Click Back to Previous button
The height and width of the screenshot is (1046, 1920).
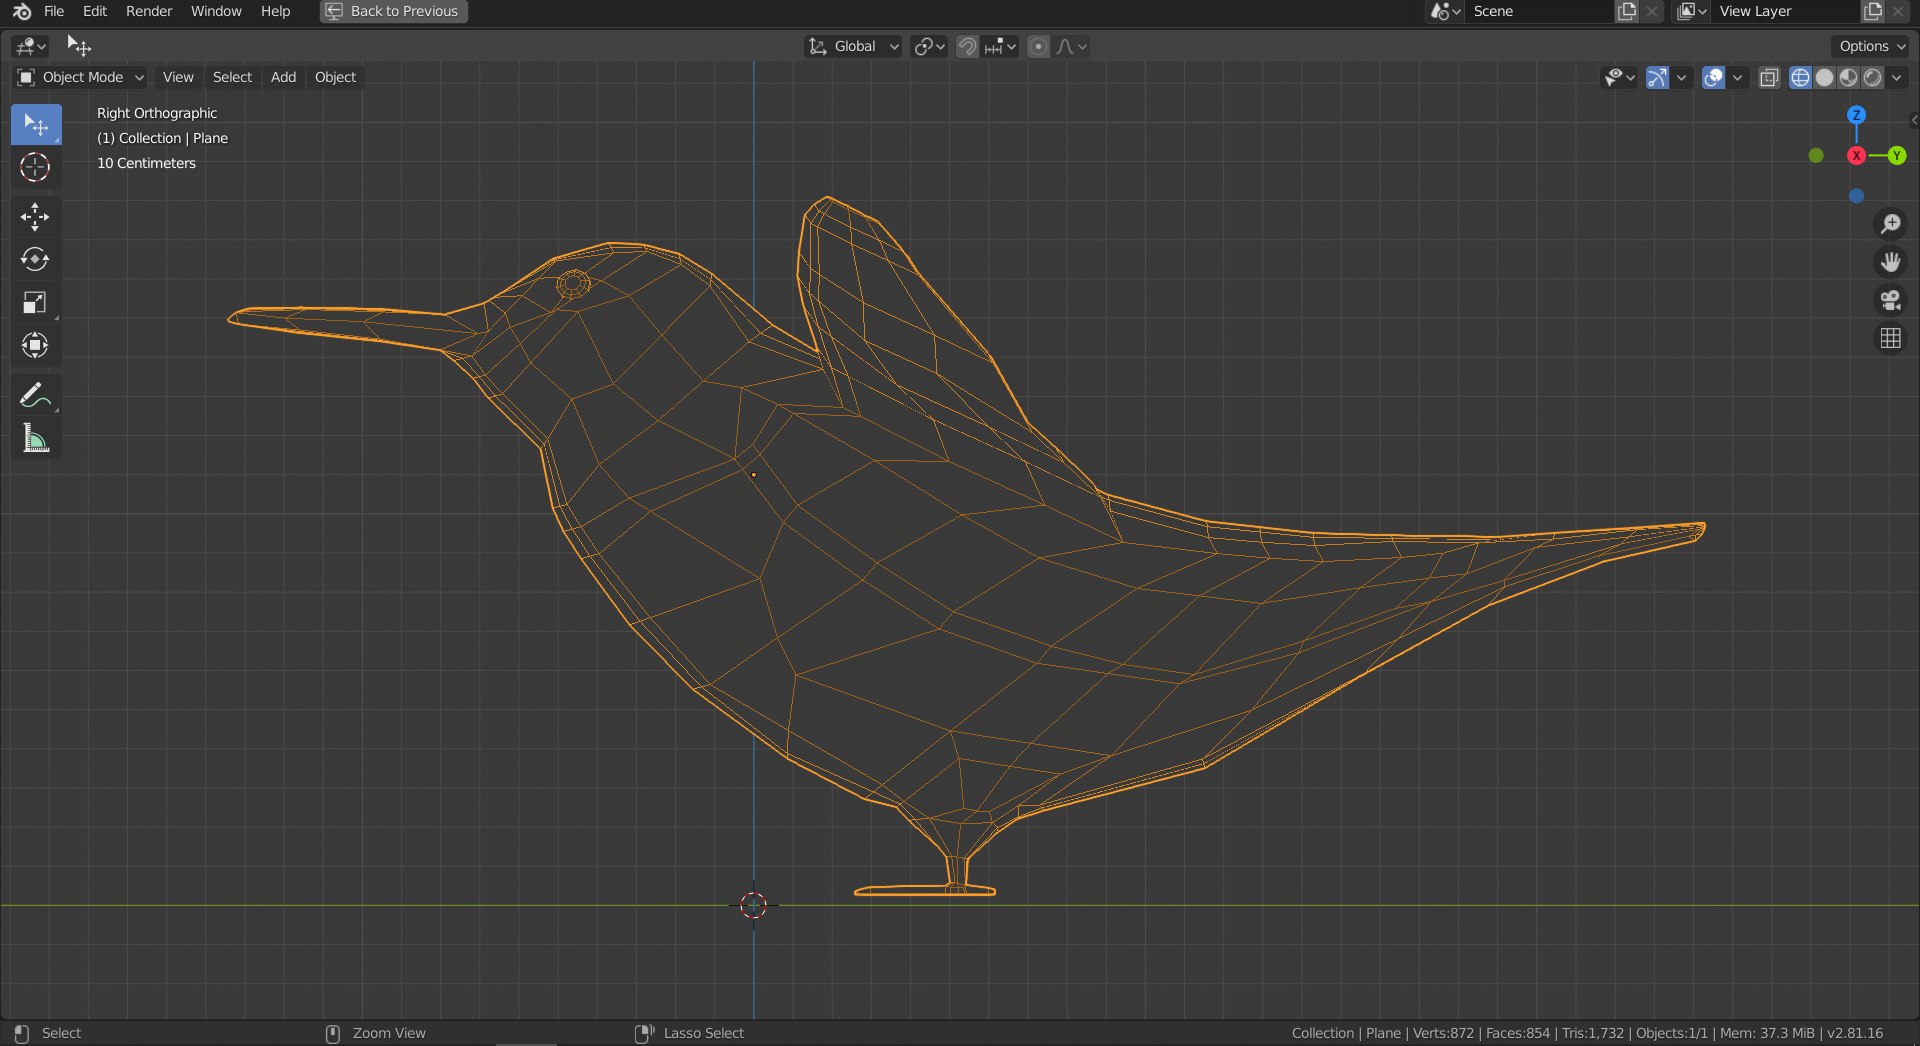pos(394,11)
